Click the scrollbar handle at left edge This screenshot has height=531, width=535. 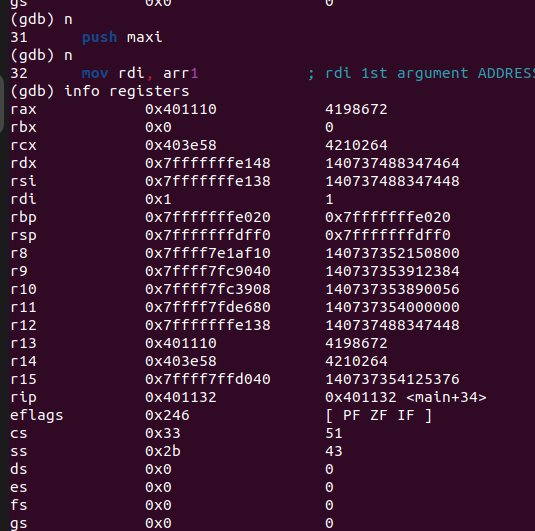coord(2,104)
